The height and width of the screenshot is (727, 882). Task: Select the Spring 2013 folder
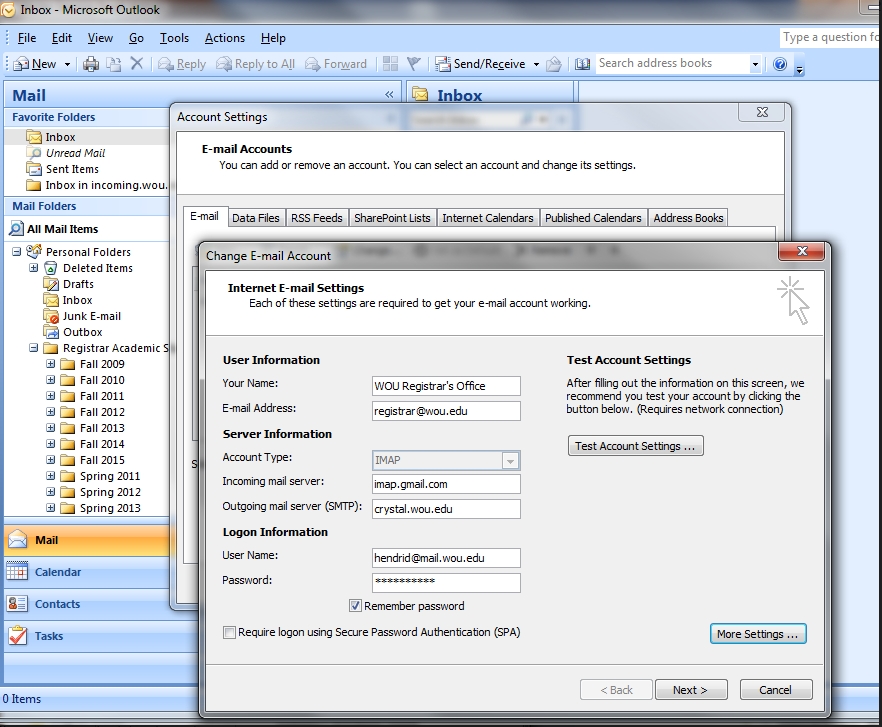pos(110,508)
